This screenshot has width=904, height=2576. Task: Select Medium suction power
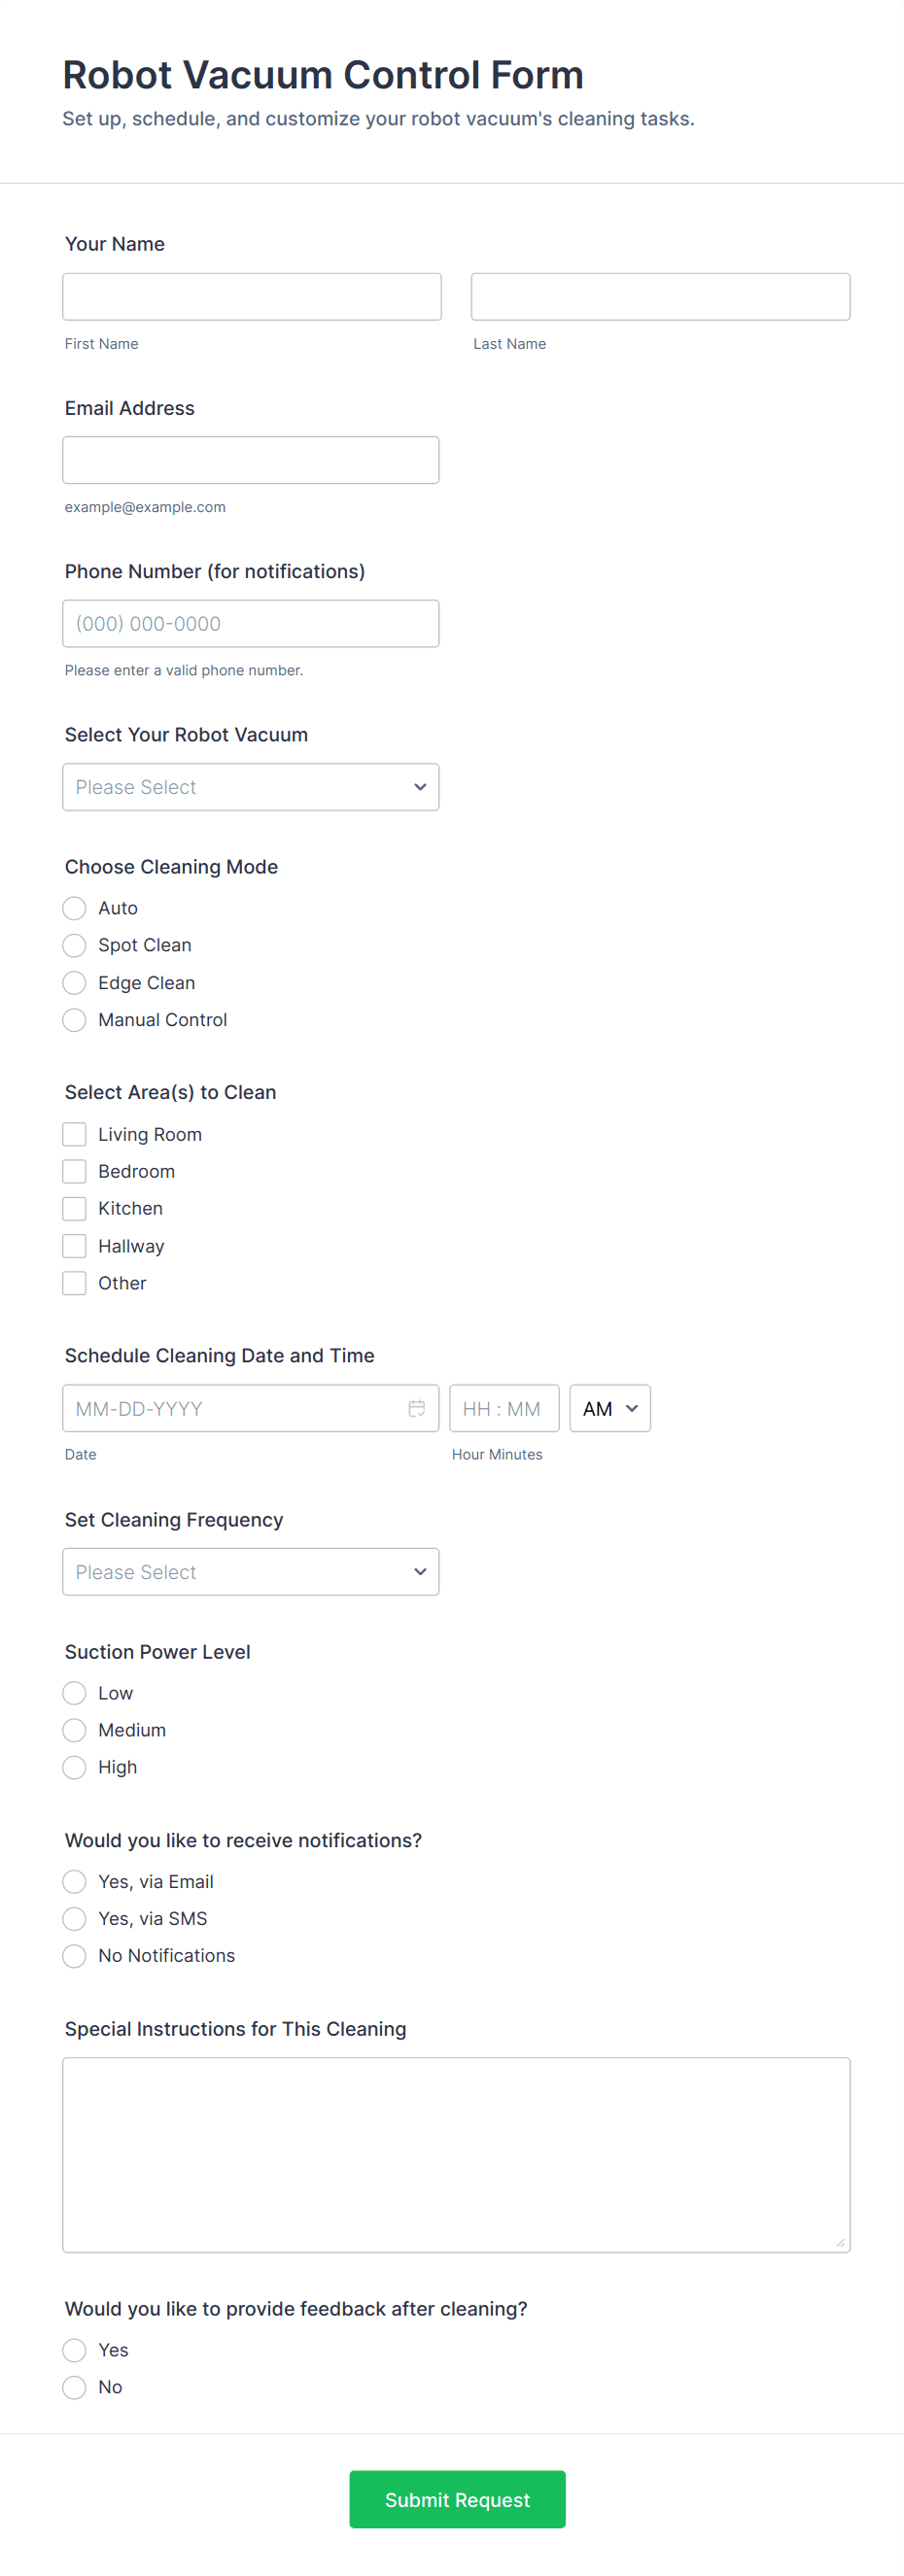[x=74, y=1730]
